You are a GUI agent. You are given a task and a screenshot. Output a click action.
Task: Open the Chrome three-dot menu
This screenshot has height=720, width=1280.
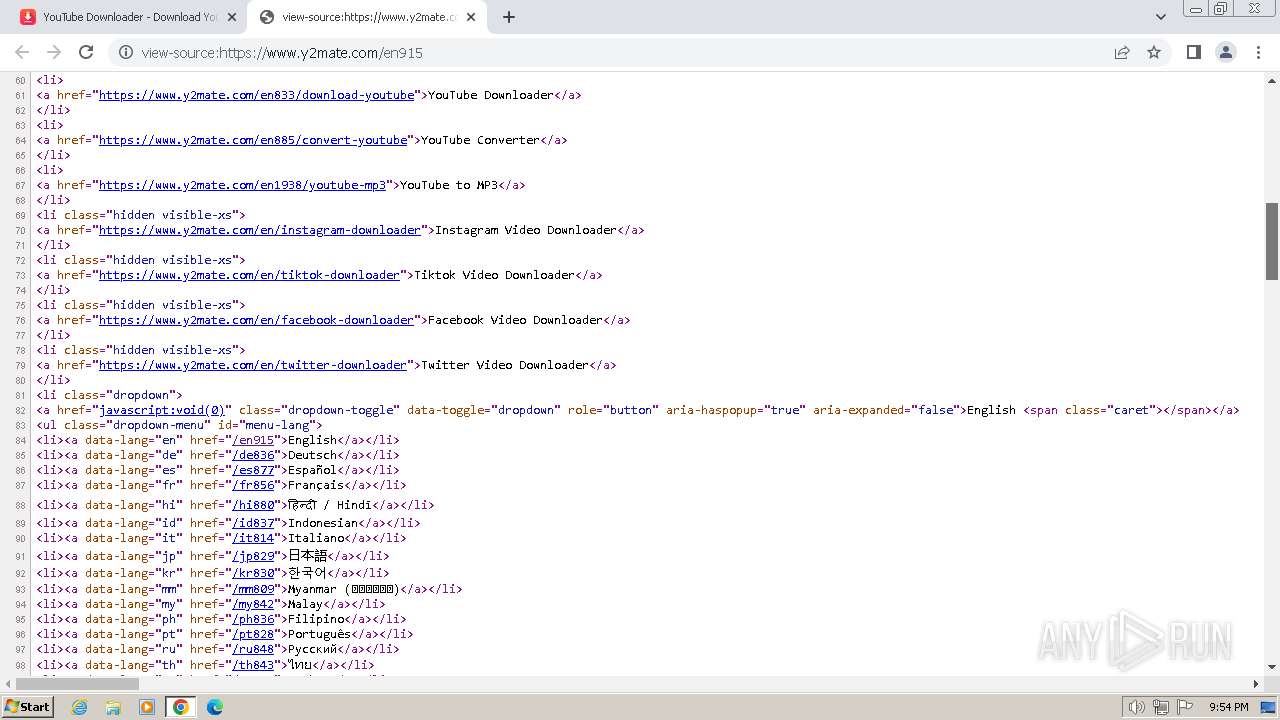1258,52
